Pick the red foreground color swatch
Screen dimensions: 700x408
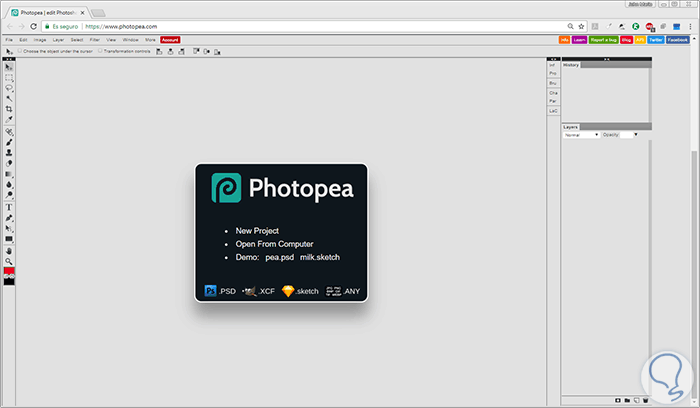tap(9, 271)
